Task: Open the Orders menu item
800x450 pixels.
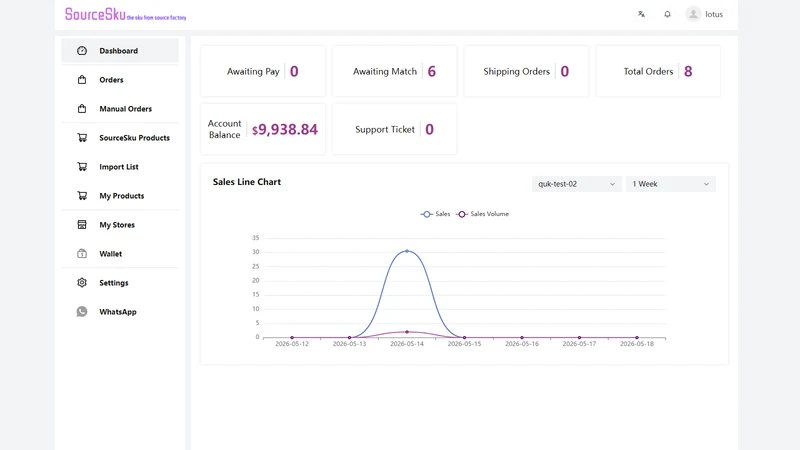Action: 120,80
